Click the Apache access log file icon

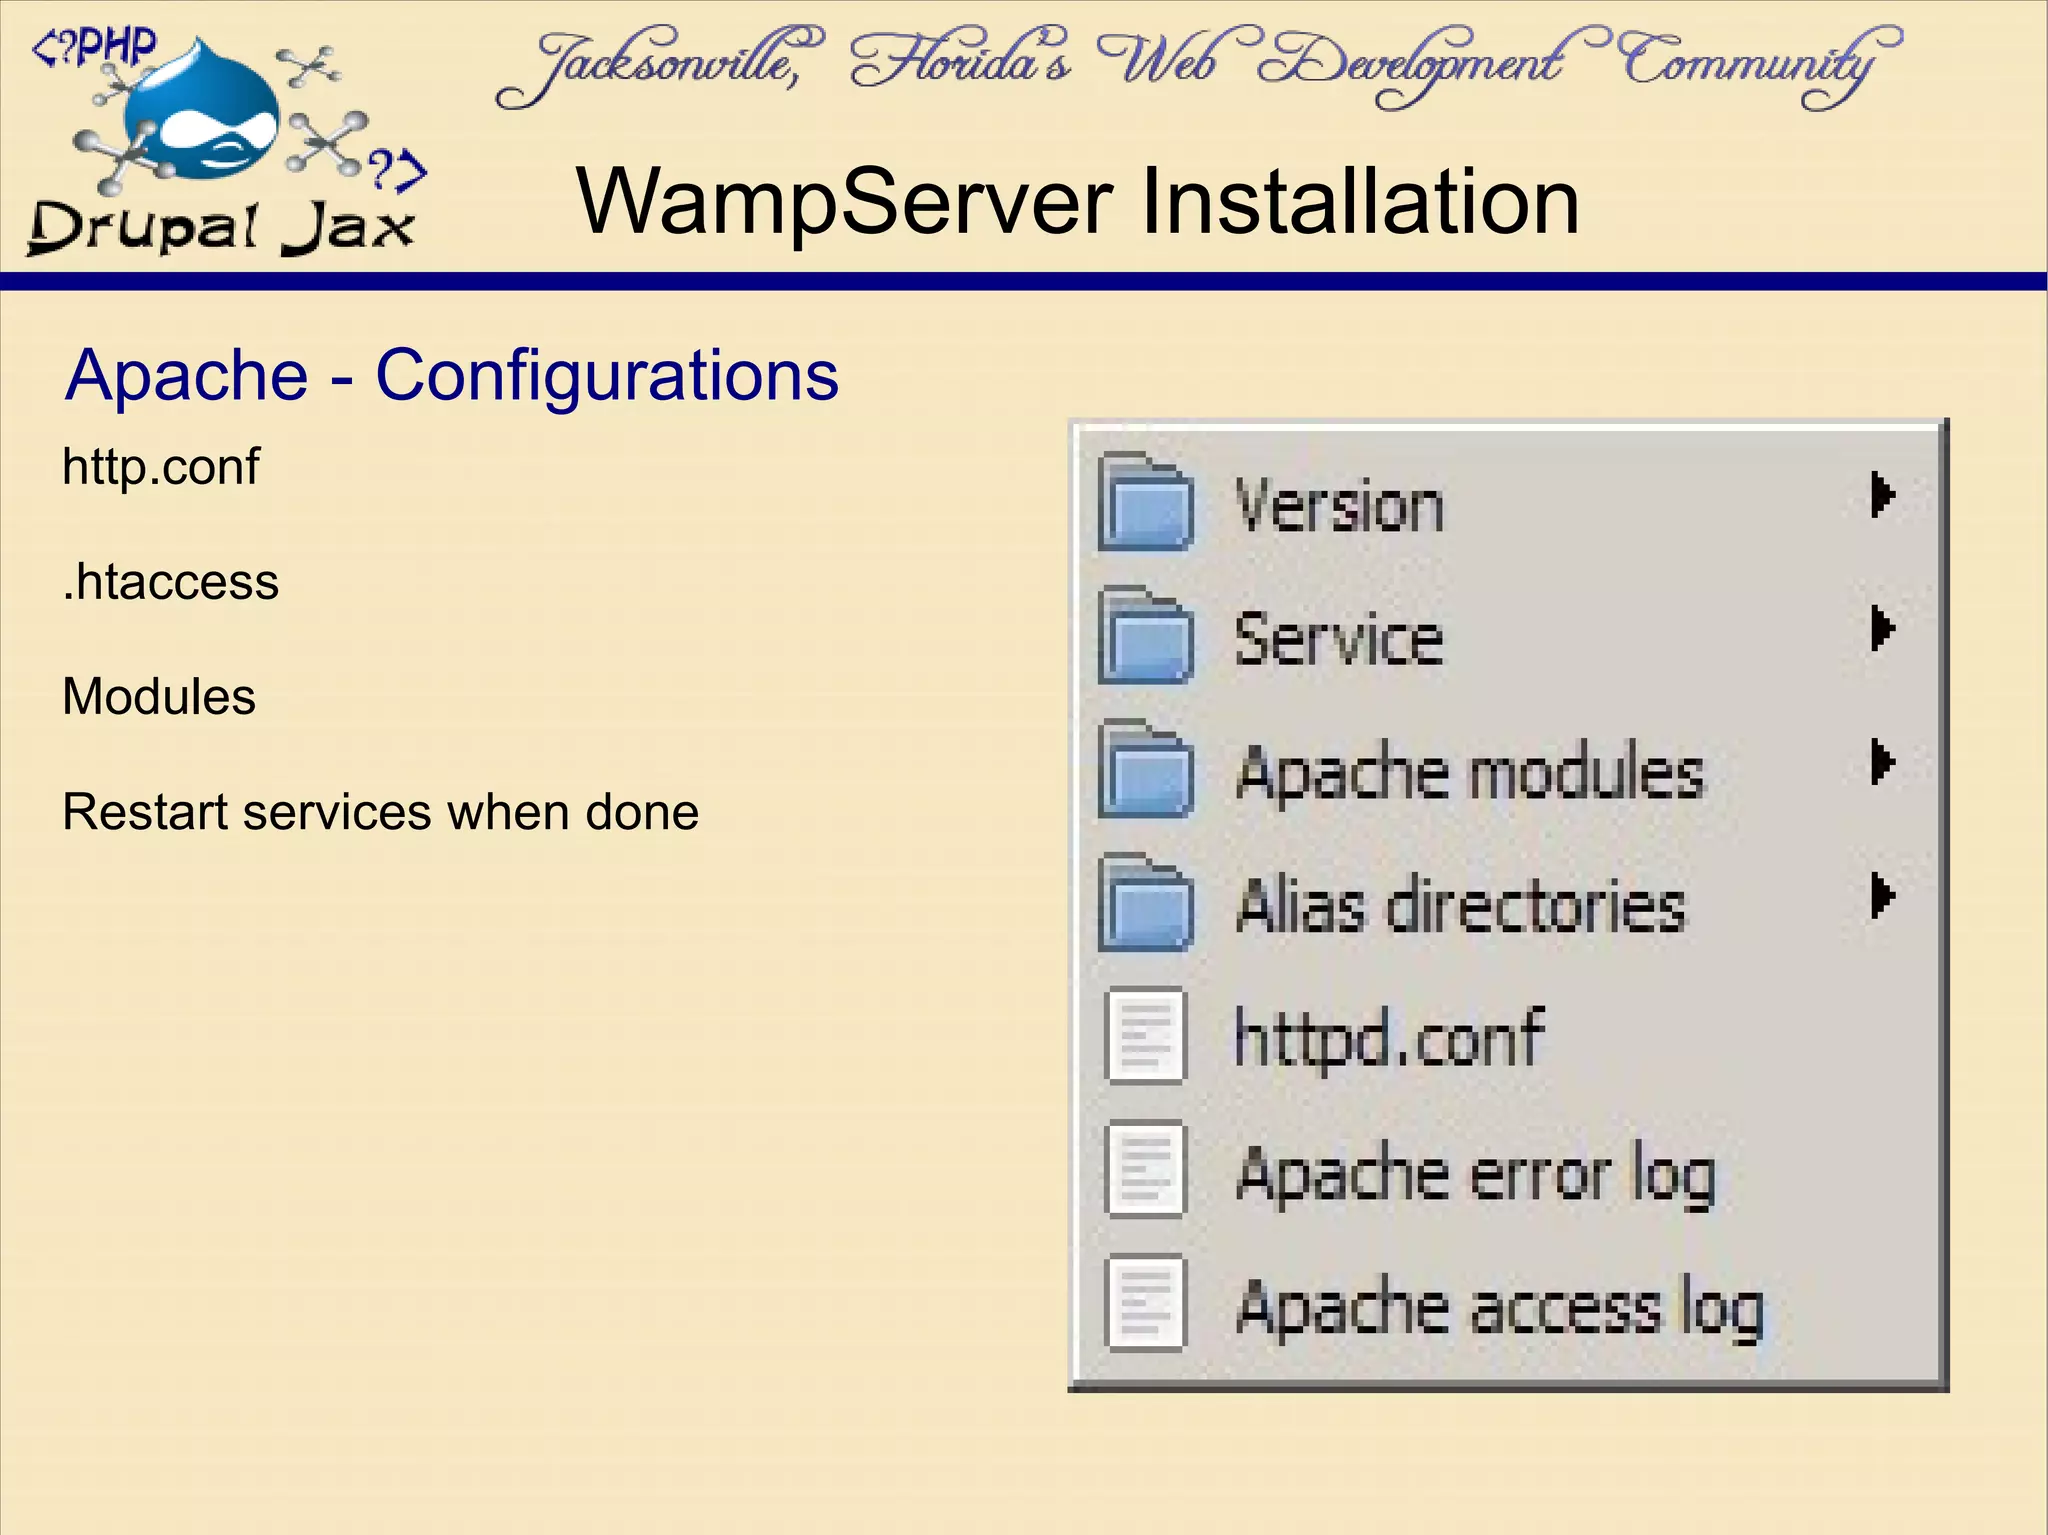(x=1146, y=1303)
